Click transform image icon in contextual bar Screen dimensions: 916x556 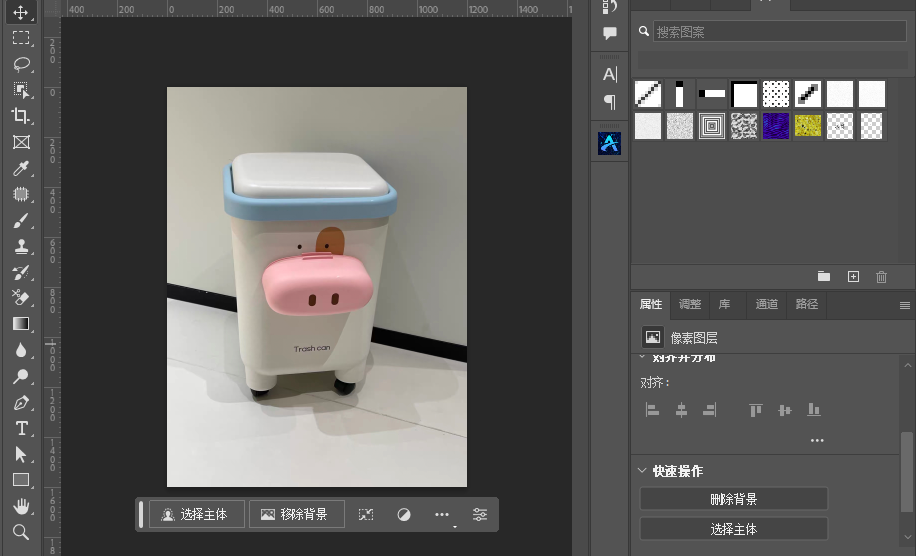[x=366, y=515]
